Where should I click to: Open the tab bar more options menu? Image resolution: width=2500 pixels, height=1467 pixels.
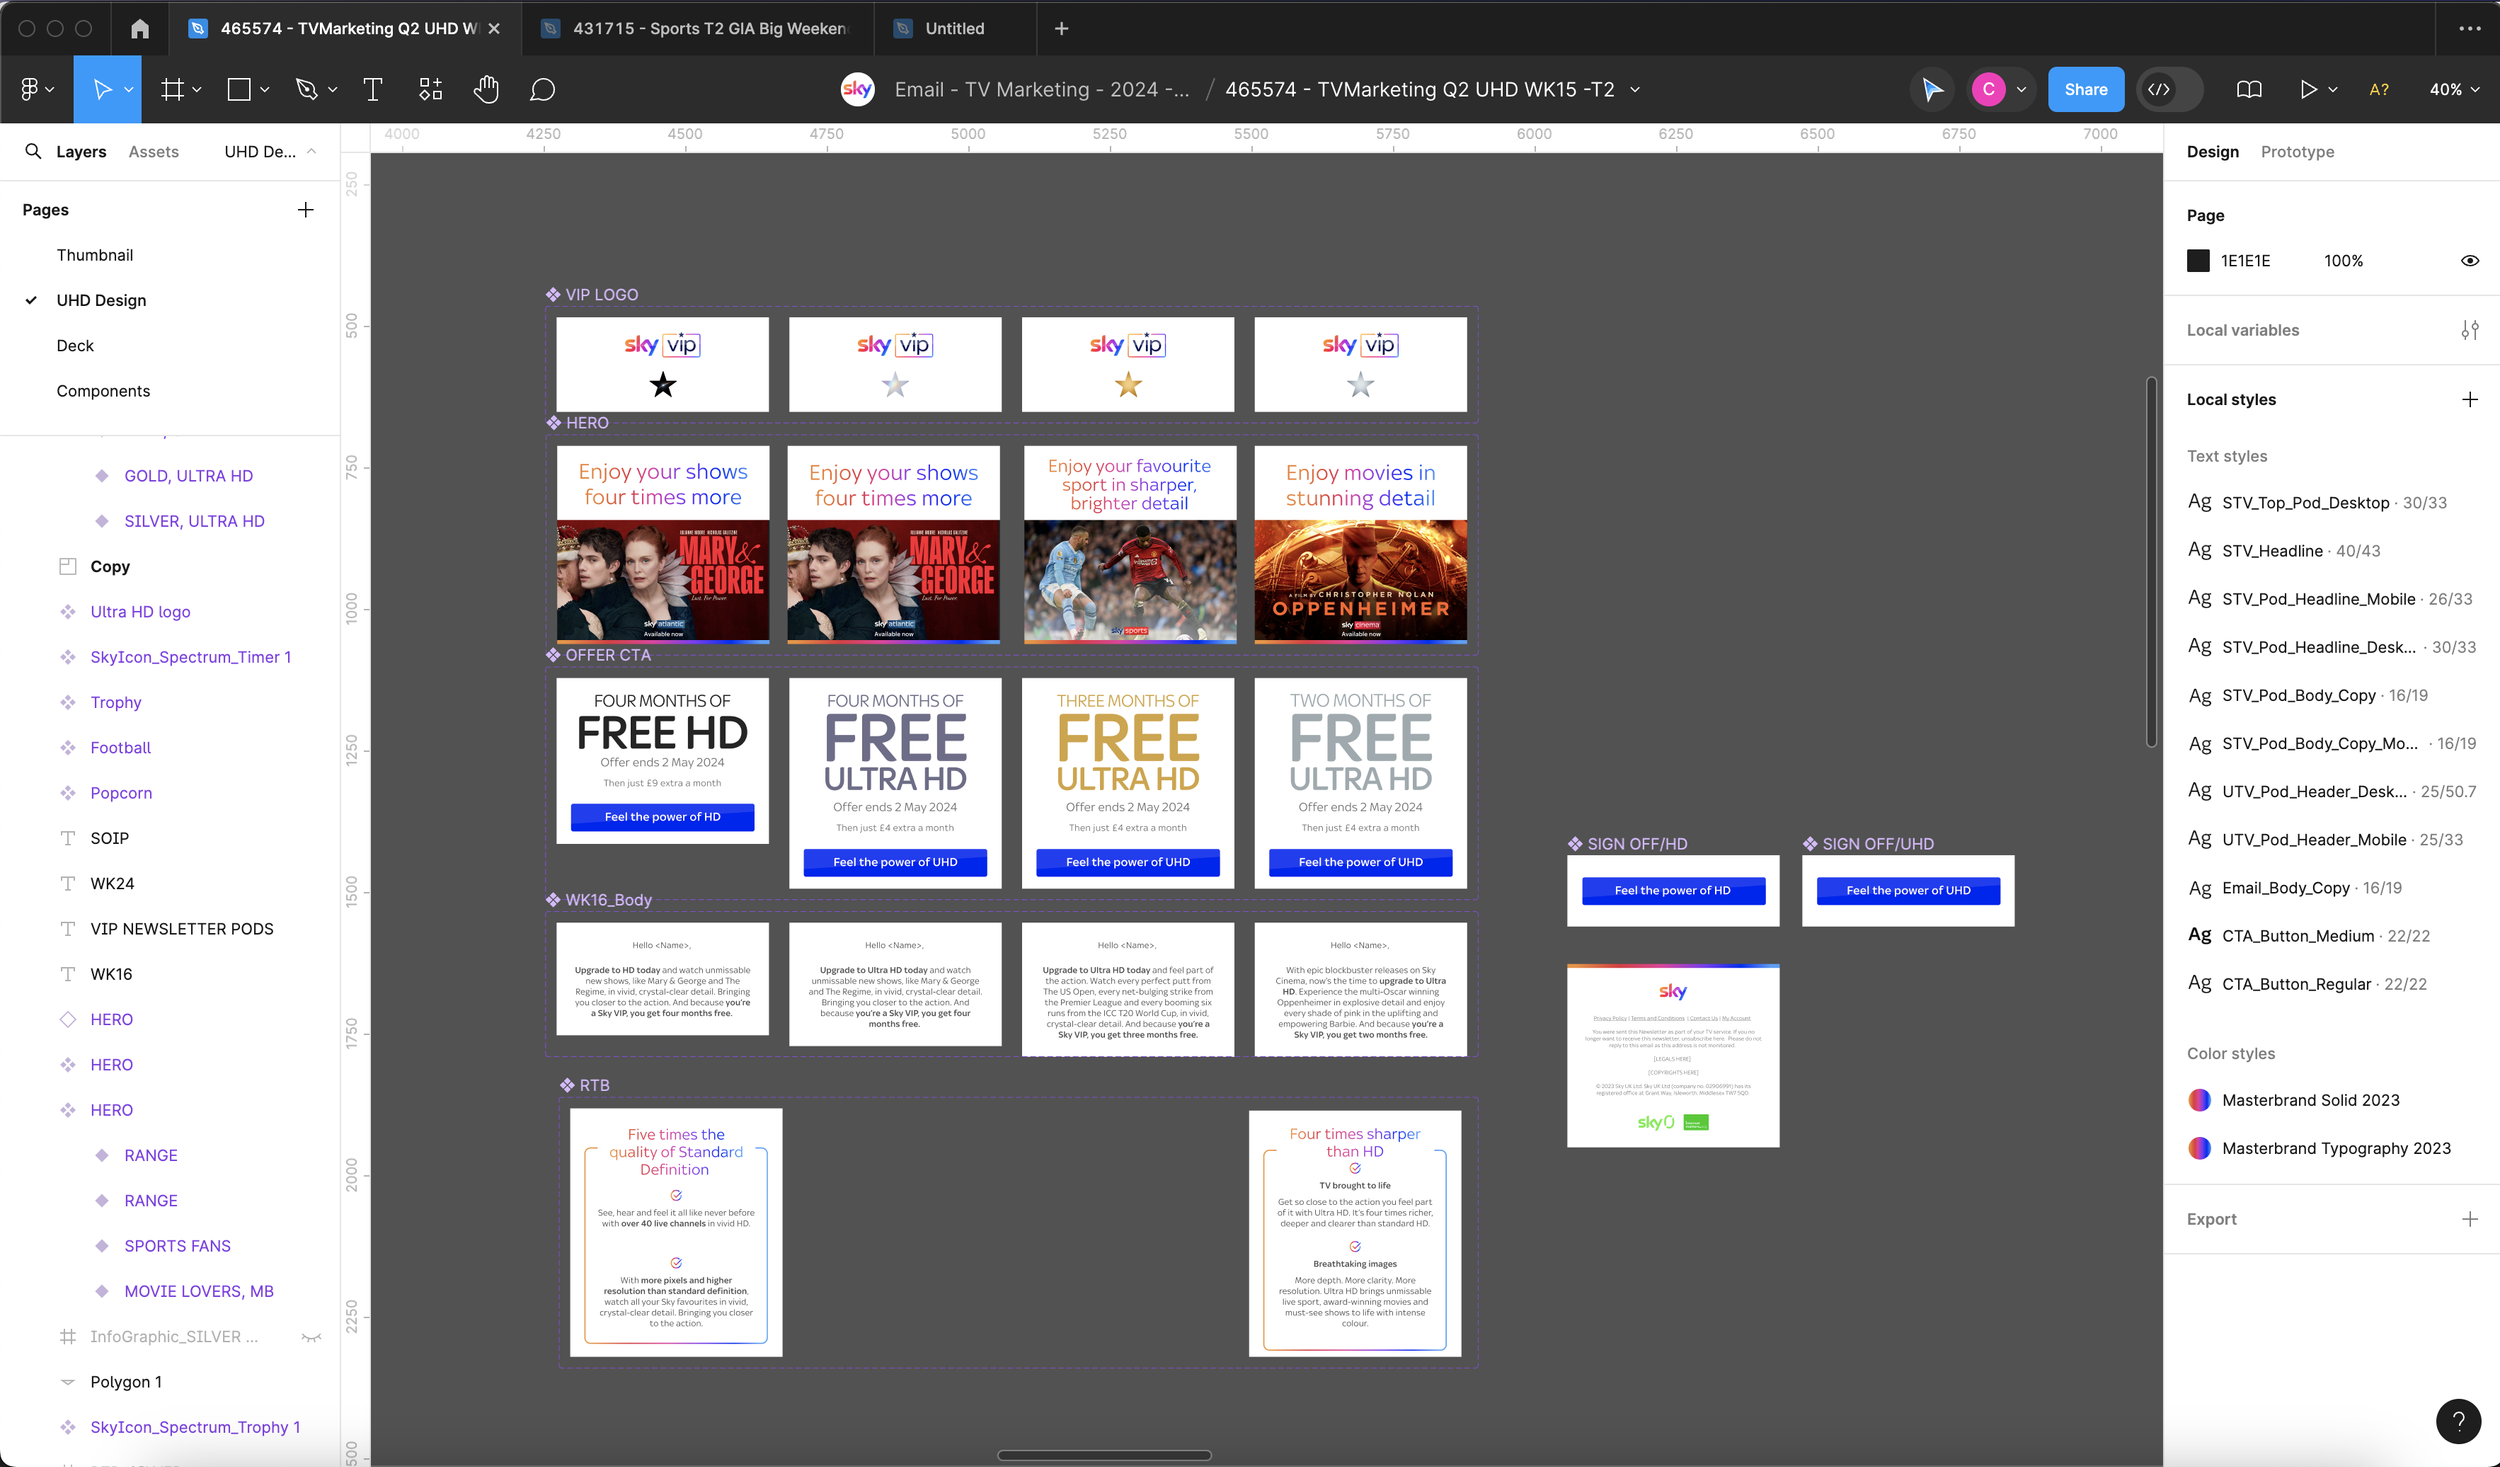[2470, 28]
